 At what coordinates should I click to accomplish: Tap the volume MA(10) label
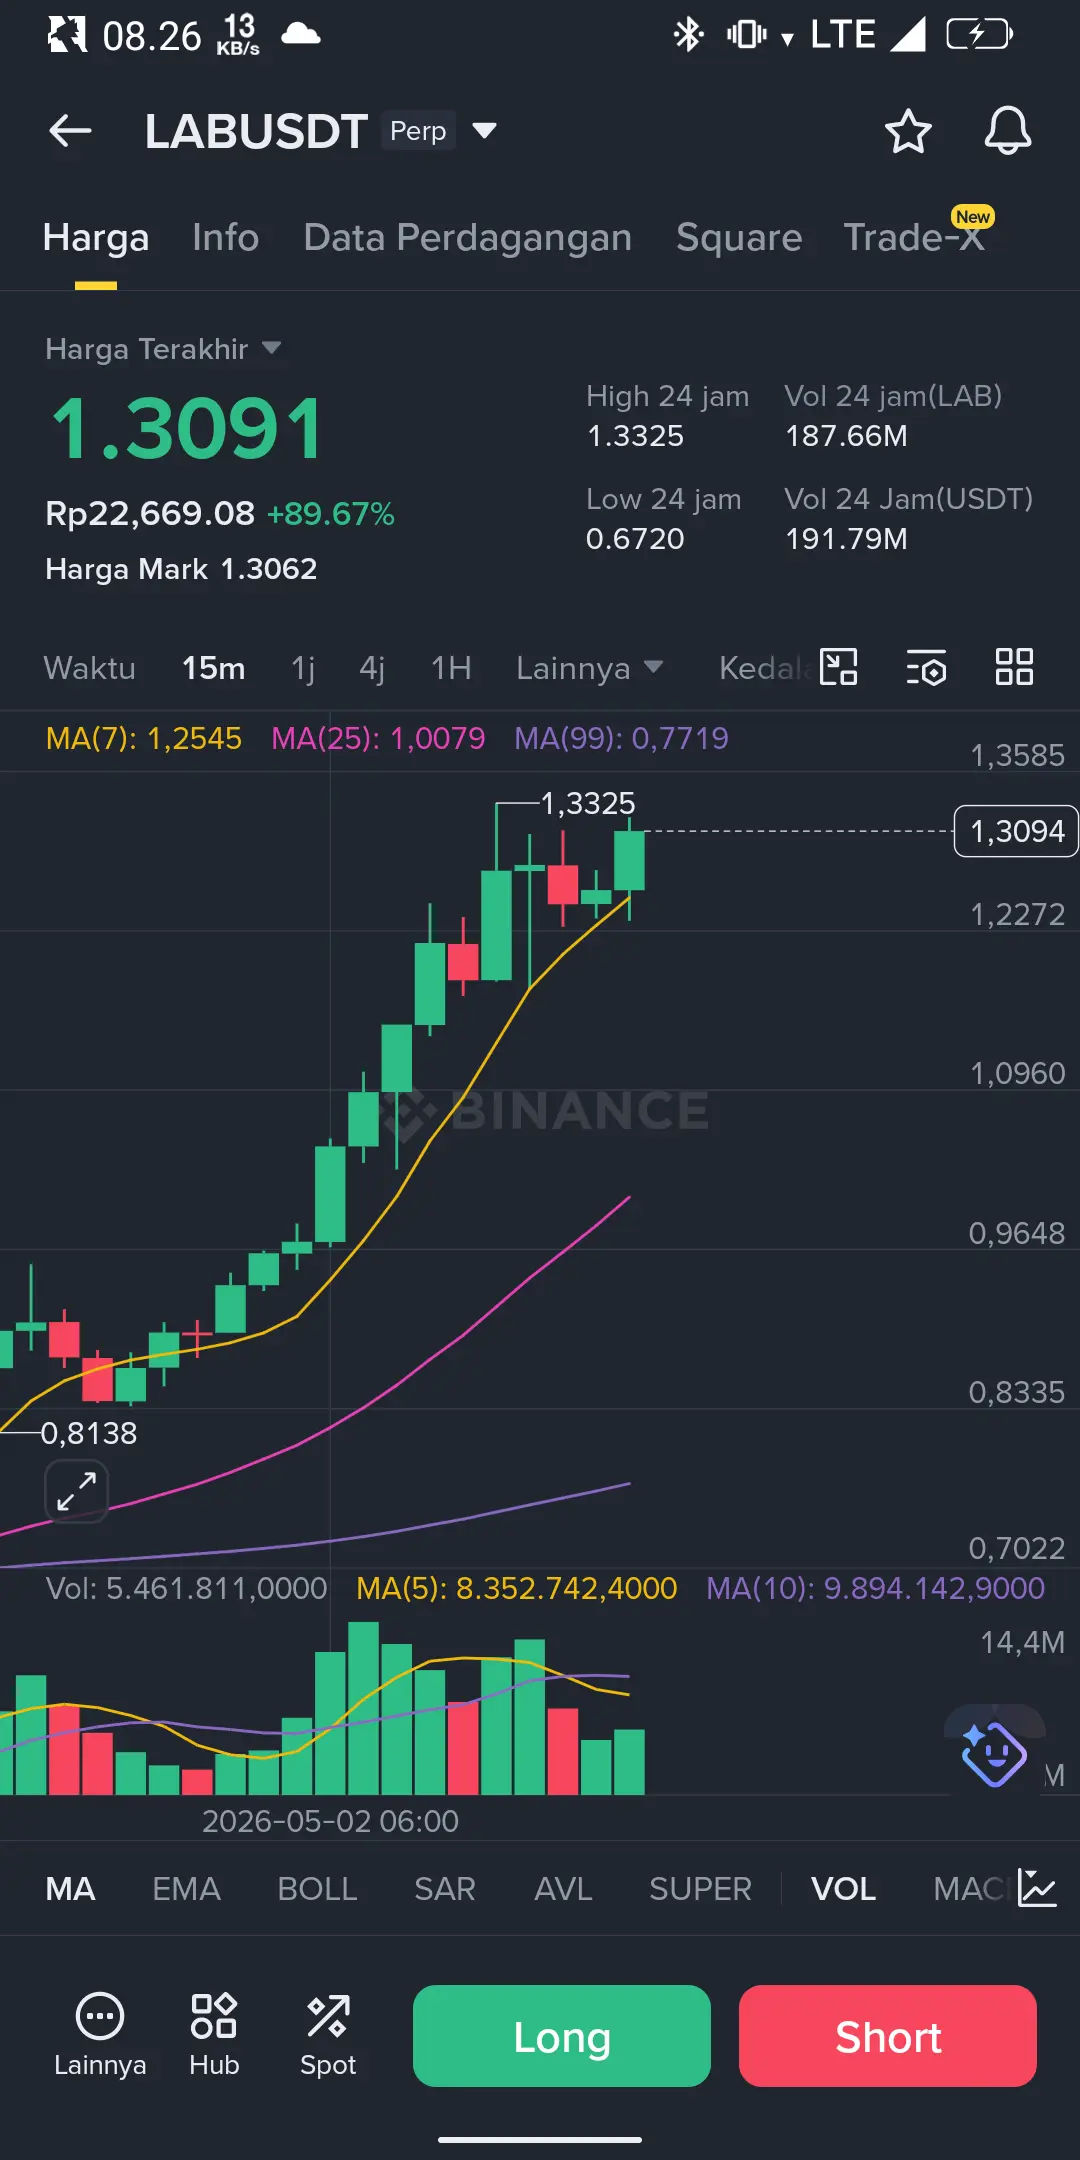pyautogui.click(x=875, y=1588)
